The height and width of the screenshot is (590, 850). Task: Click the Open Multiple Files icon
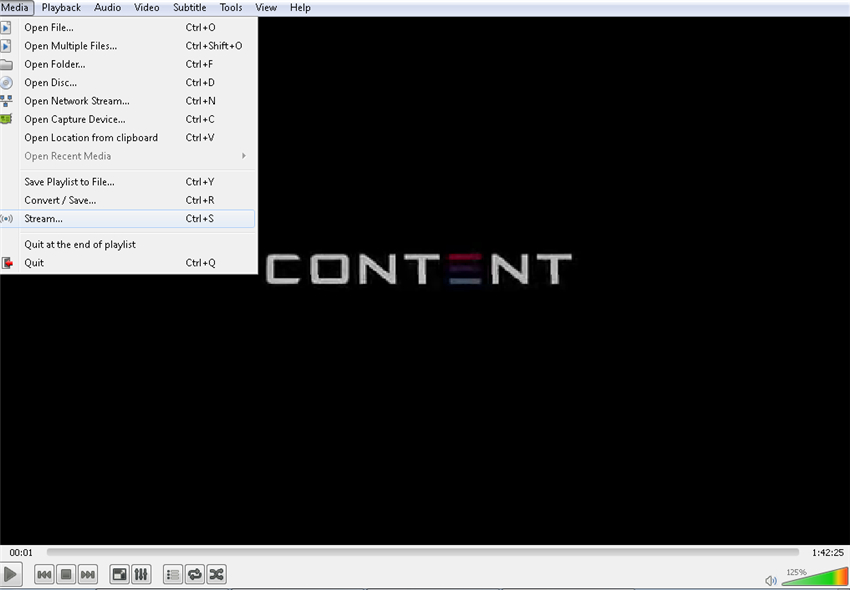pyautogui.click(x=6, y=46)
